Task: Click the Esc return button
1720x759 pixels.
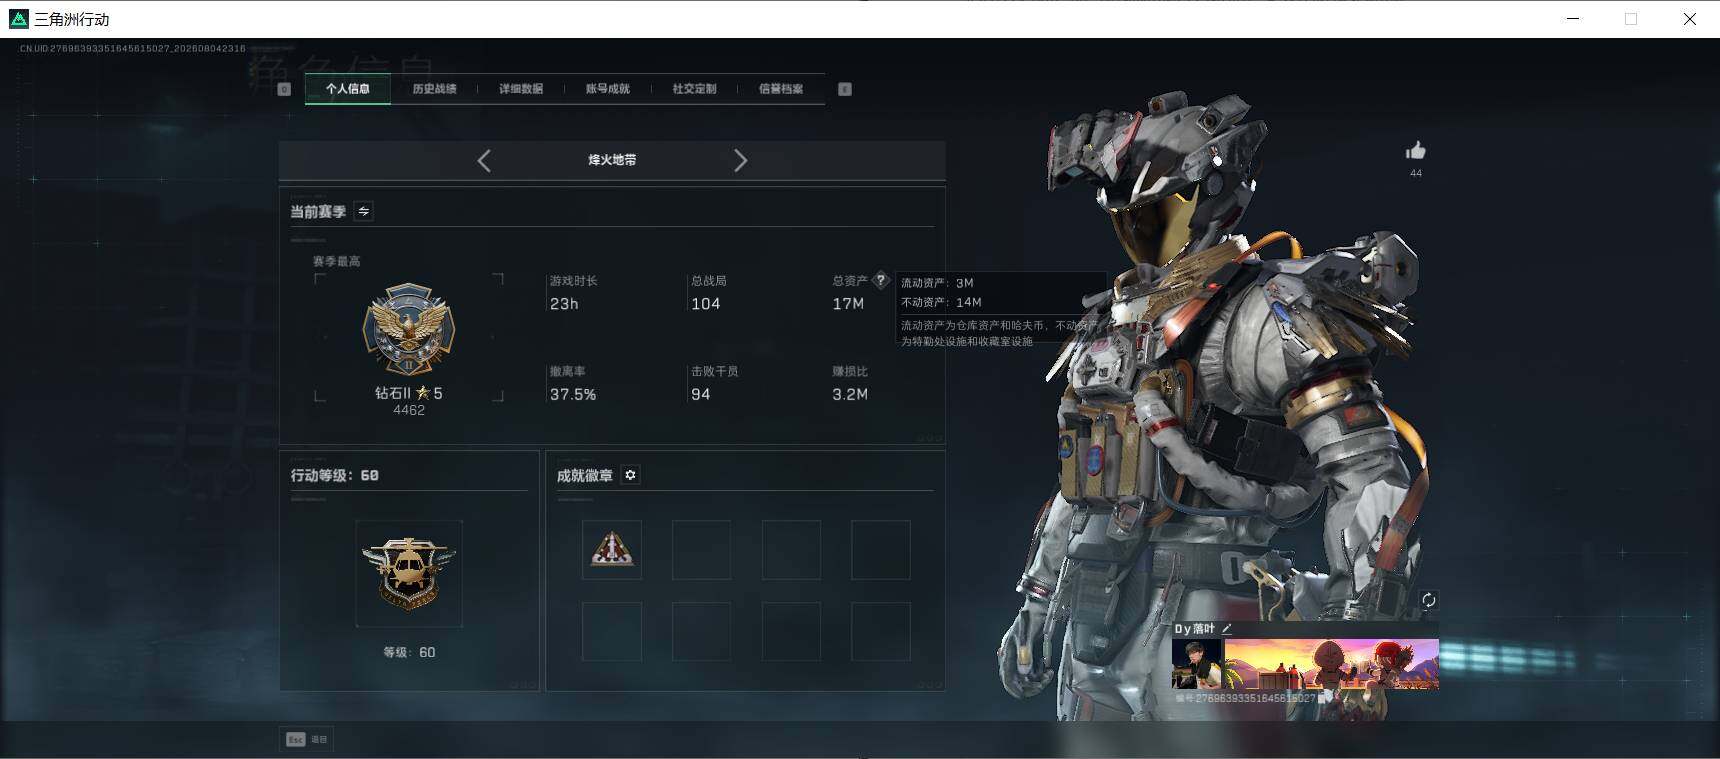Action: click(307, 739)
